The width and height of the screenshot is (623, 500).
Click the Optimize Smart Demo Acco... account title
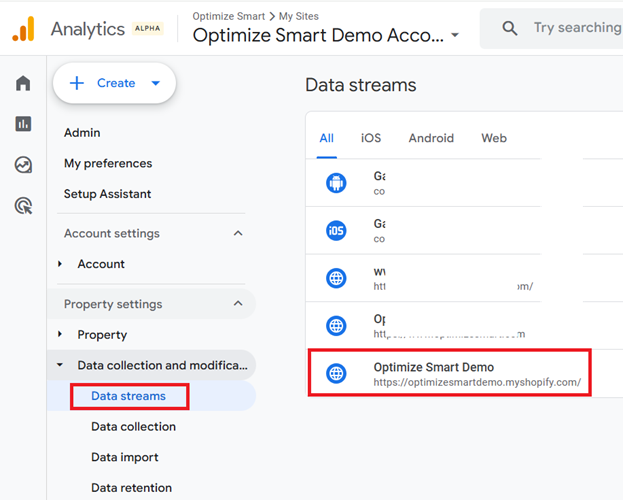tap(318, 35)
